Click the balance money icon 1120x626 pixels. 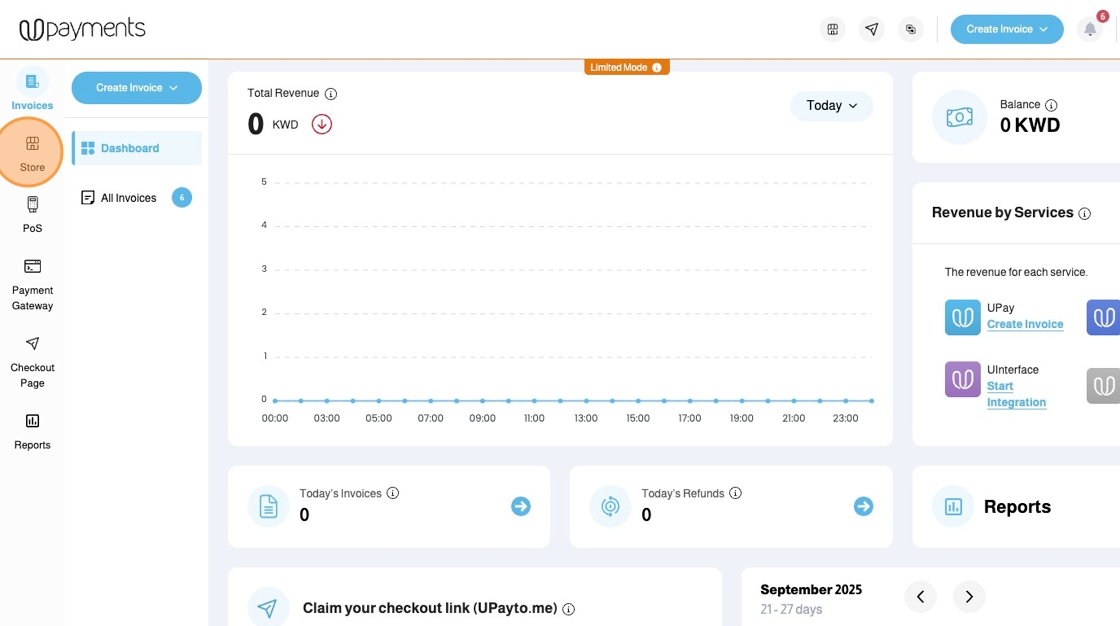click(x=959, y=117)
